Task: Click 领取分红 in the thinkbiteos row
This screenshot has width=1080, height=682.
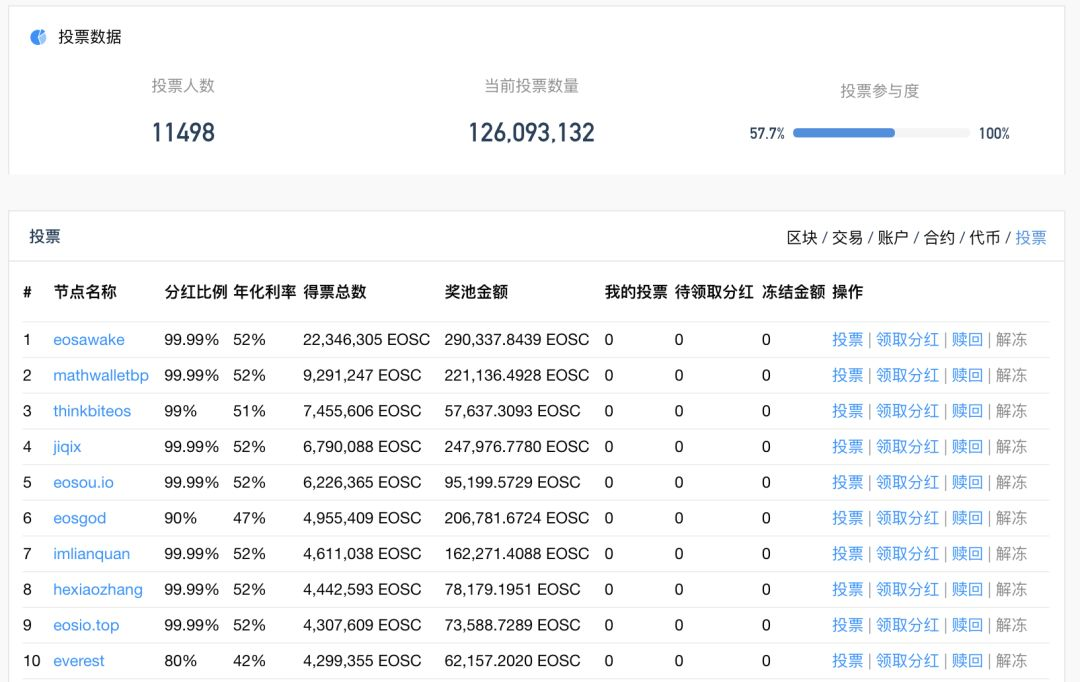Action: point(907,411)
